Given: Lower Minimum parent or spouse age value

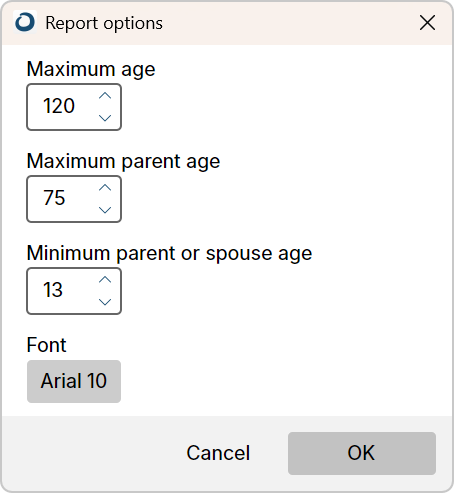Looking at the screenshot, I should [x=105, y=302].
